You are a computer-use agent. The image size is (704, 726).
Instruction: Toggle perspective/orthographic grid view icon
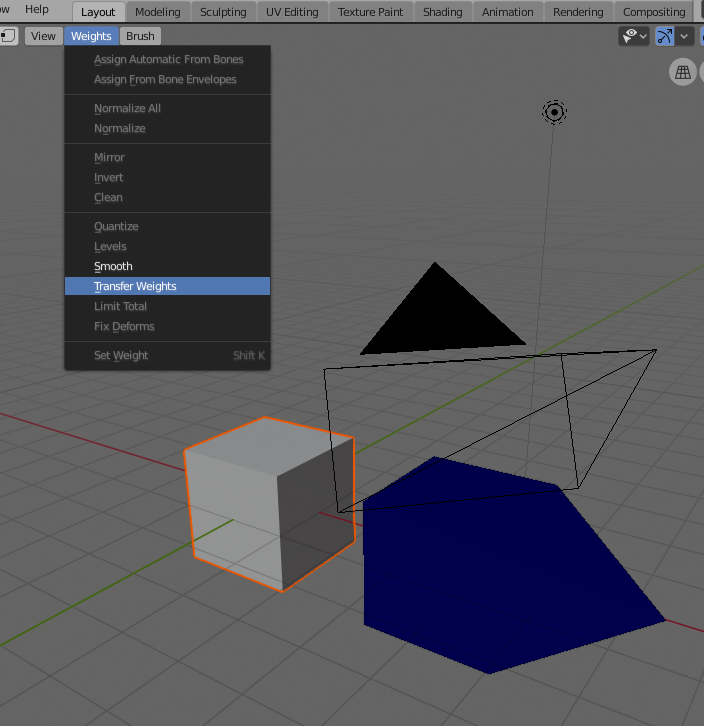(683, 72)
